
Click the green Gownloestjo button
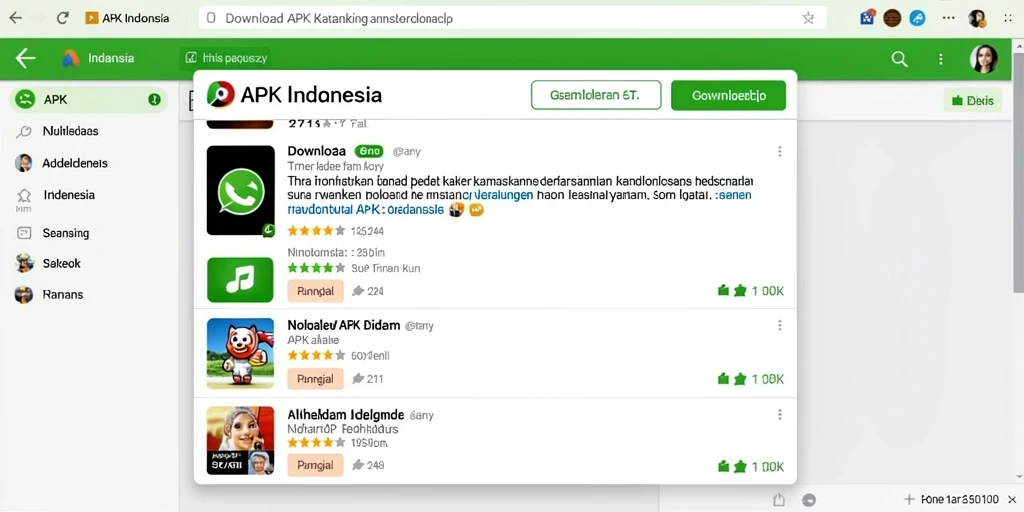coord(728,95)
